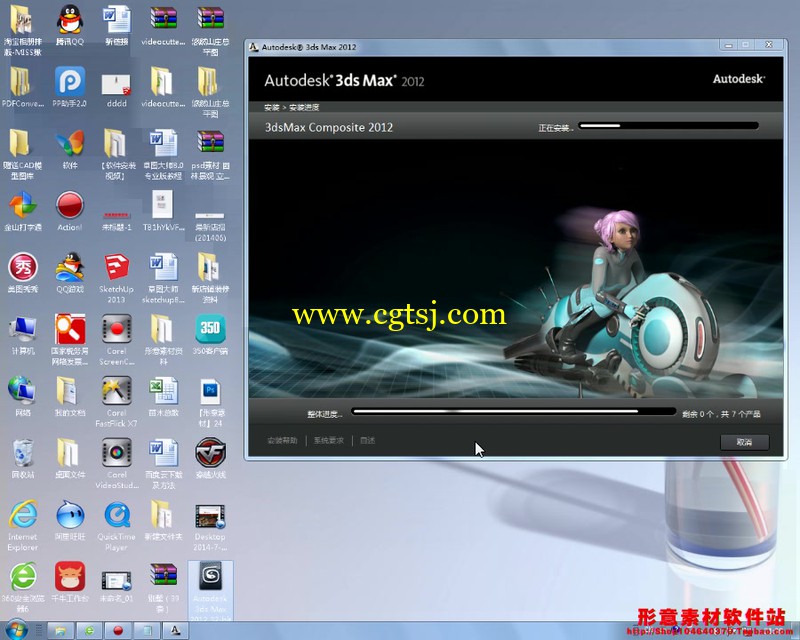Launch SketchUp 2013 from the desktop
Viewport: 800px width, 640px height.
click(116, 277)
